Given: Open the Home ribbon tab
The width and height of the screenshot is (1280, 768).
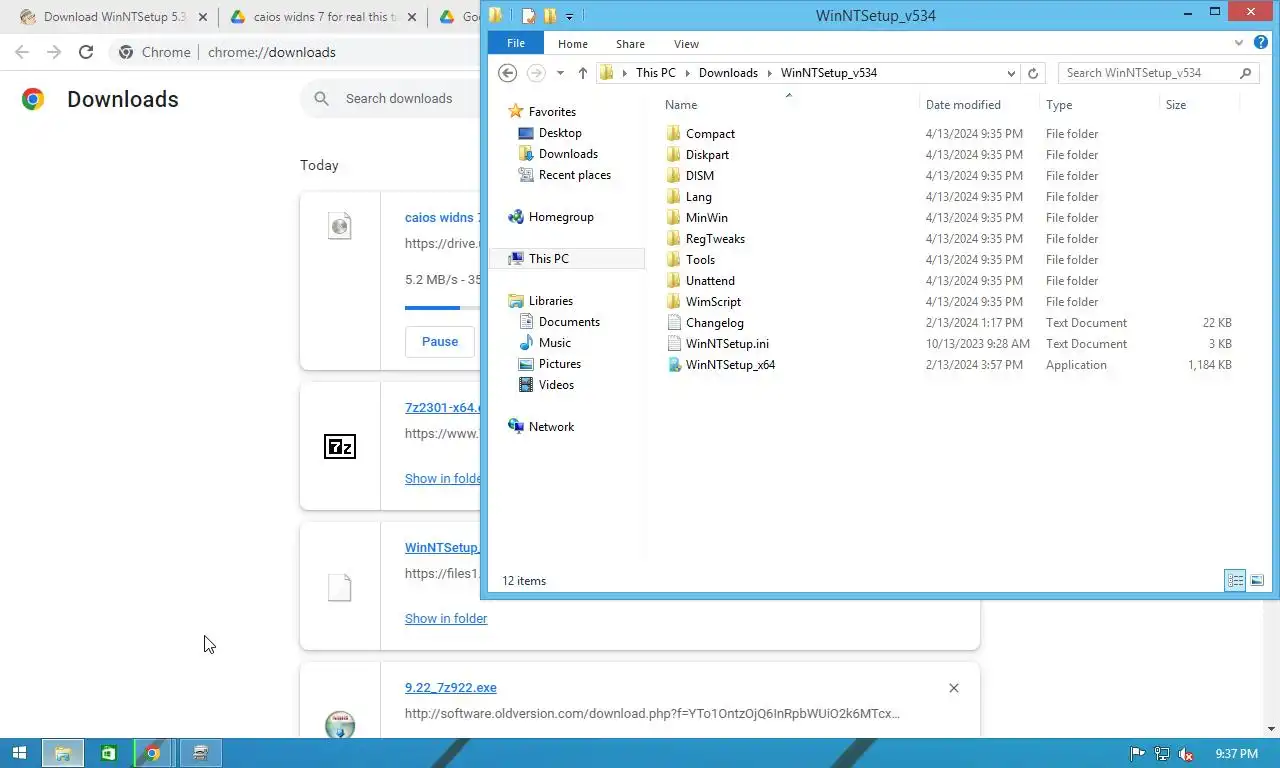Looking at the screenshot, I should click(573, 43).
